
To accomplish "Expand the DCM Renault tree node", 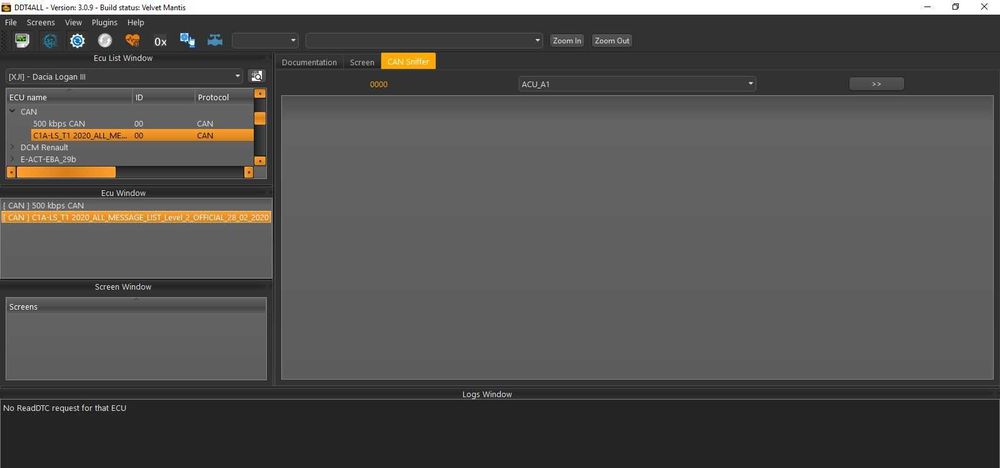I will pos(12,147).
